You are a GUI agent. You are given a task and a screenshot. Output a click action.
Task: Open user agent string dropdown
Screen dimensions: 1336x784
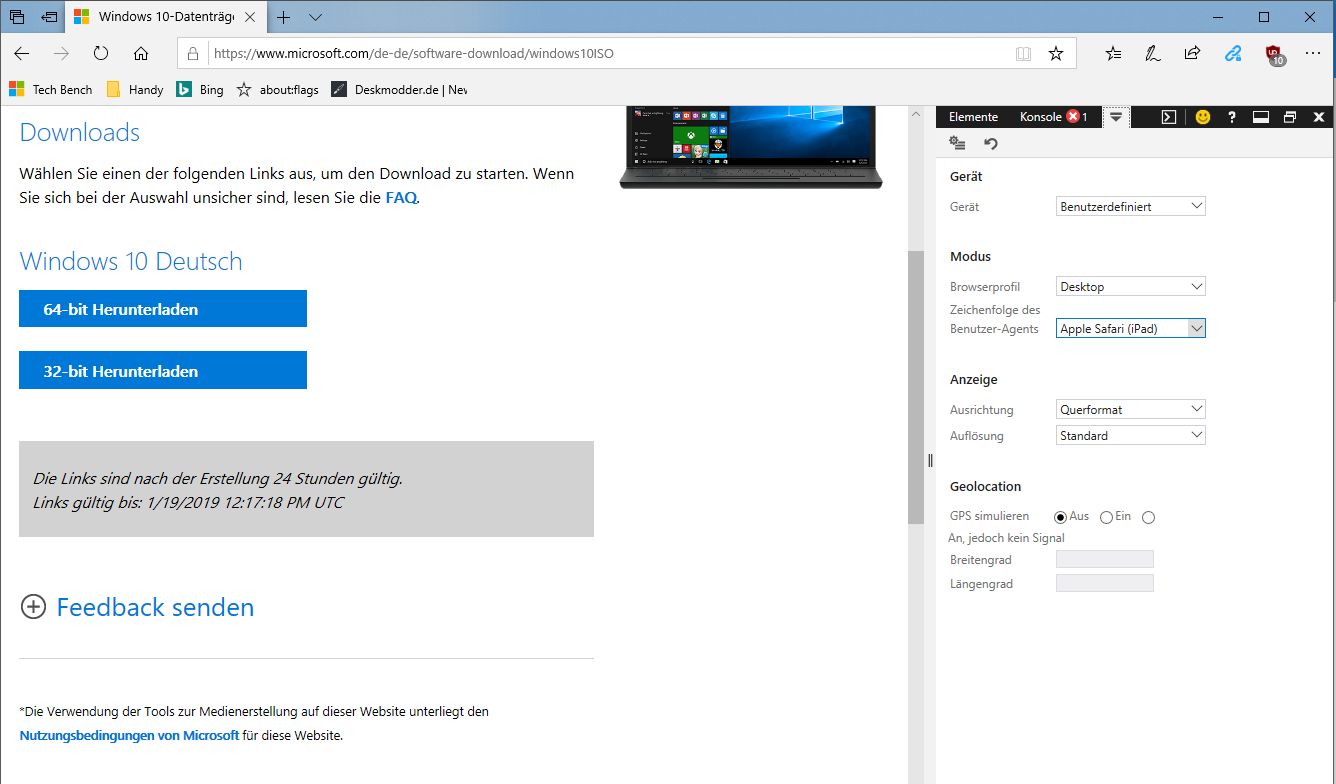(1131, 328)
